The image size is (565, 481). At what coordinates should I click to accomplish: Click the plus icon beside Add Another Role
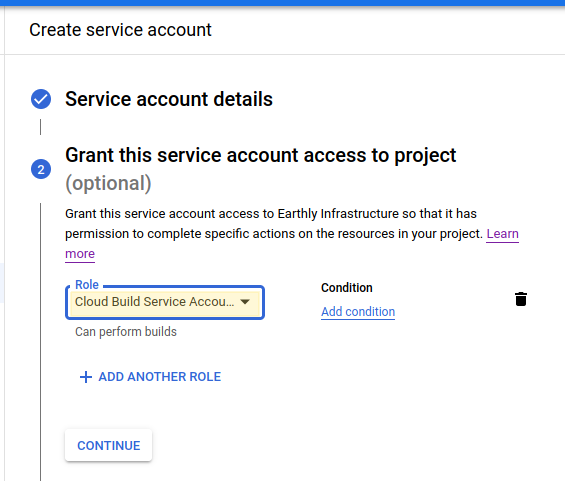pos(86,377)
